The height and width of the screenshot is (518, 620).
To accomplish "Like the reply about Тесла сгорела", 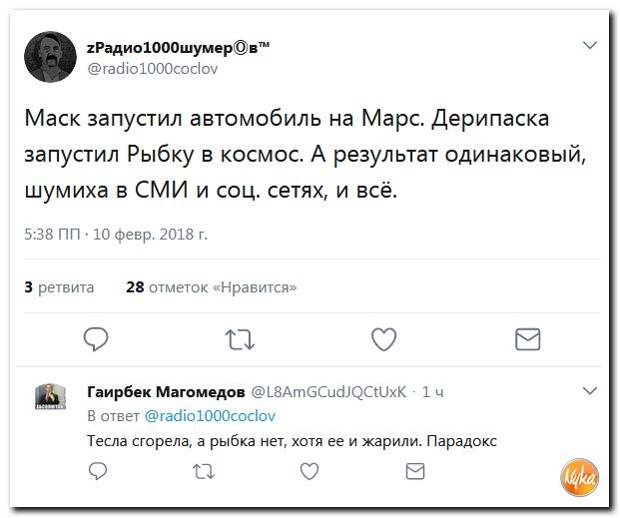I will tap(309, 471).
